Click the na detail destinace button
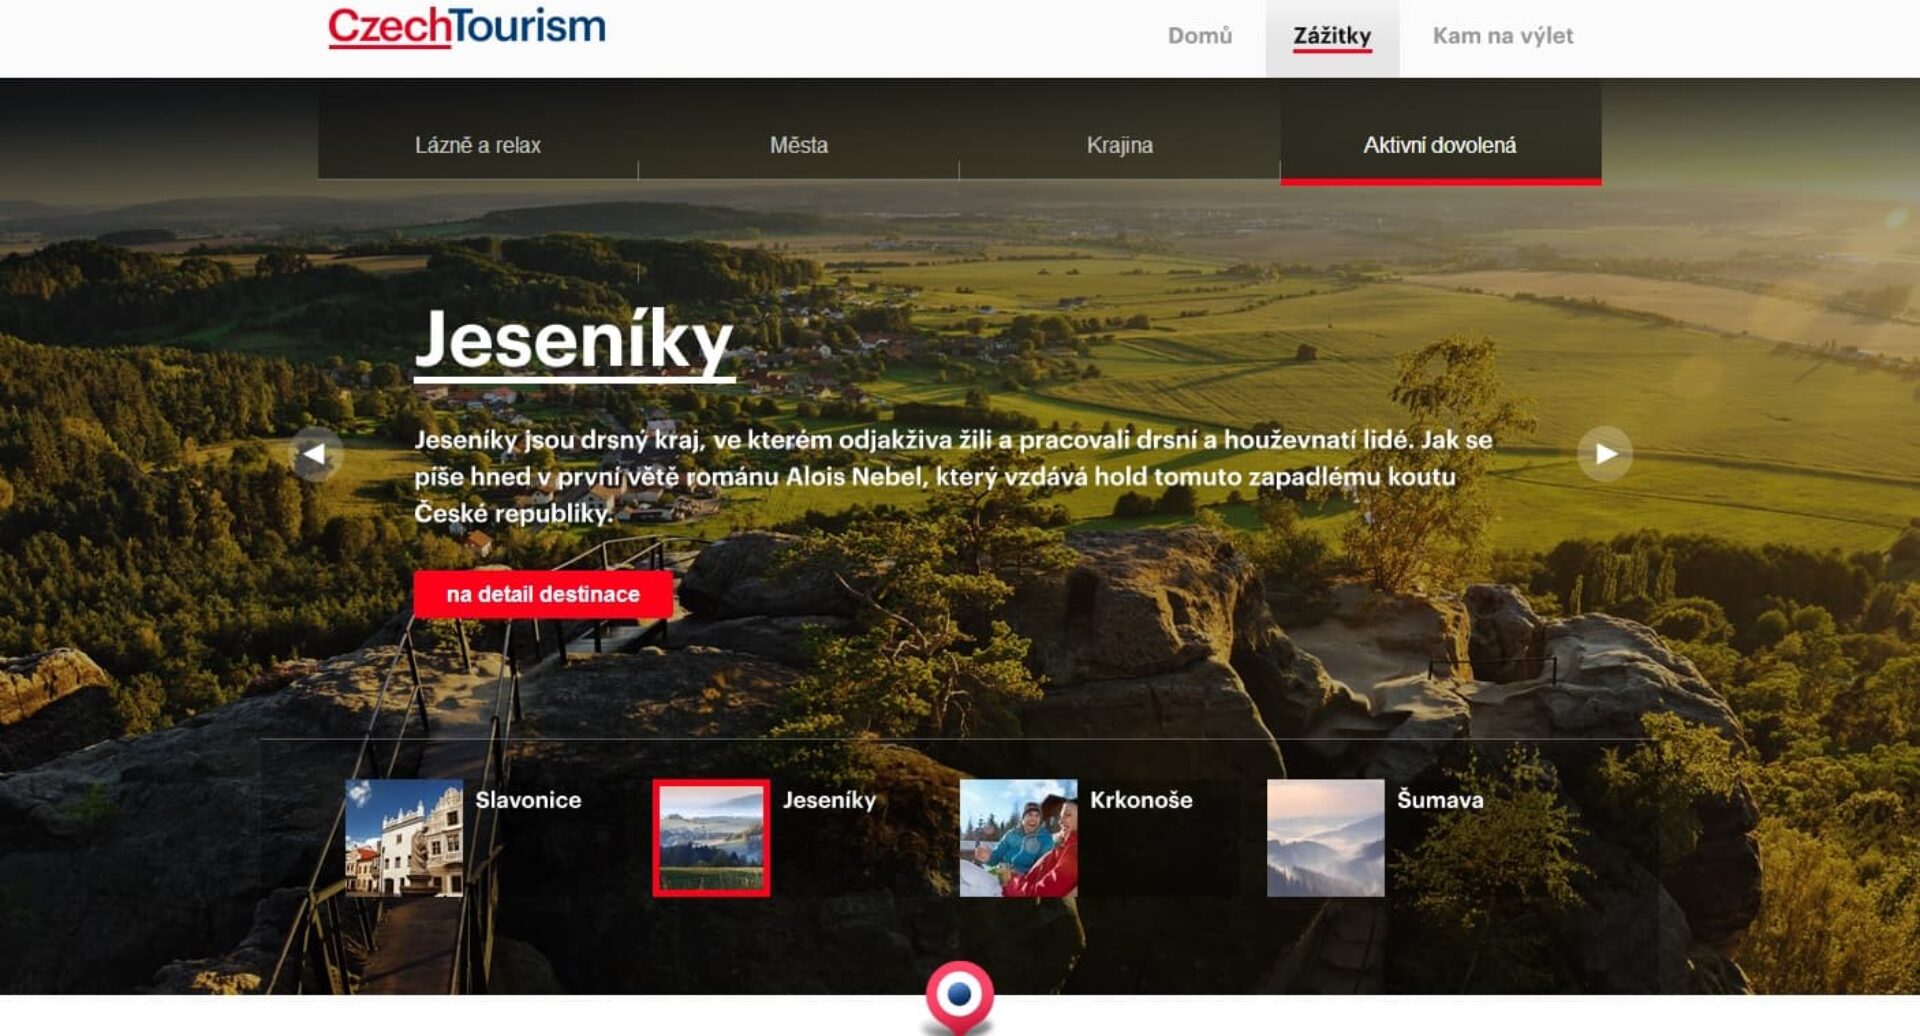The image size is (1920, 1036). pos(543,594)
